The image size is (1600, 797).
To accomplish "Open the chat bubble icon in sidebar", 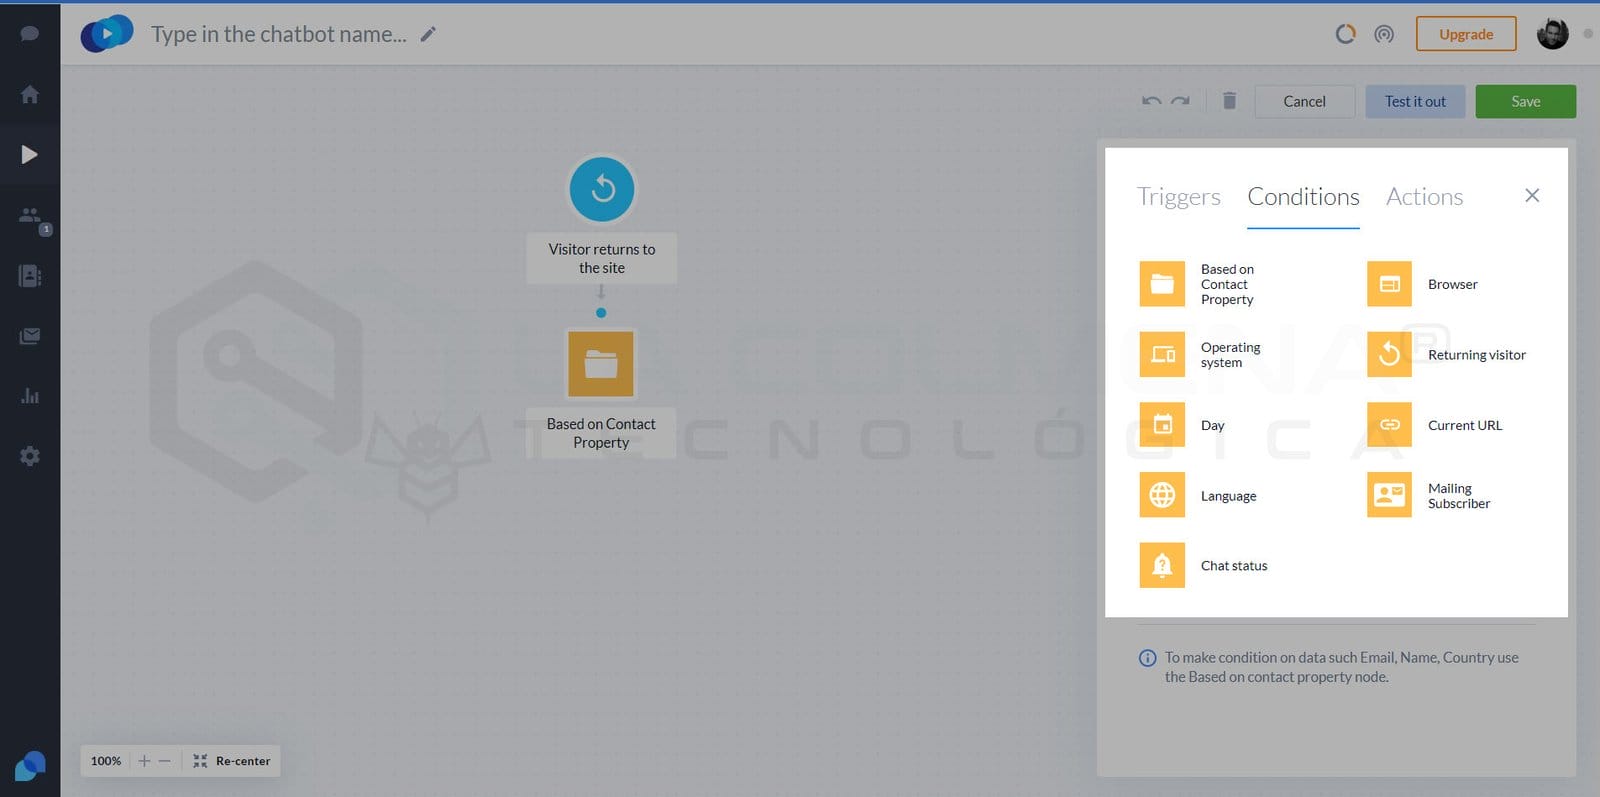I will (30, 34).
